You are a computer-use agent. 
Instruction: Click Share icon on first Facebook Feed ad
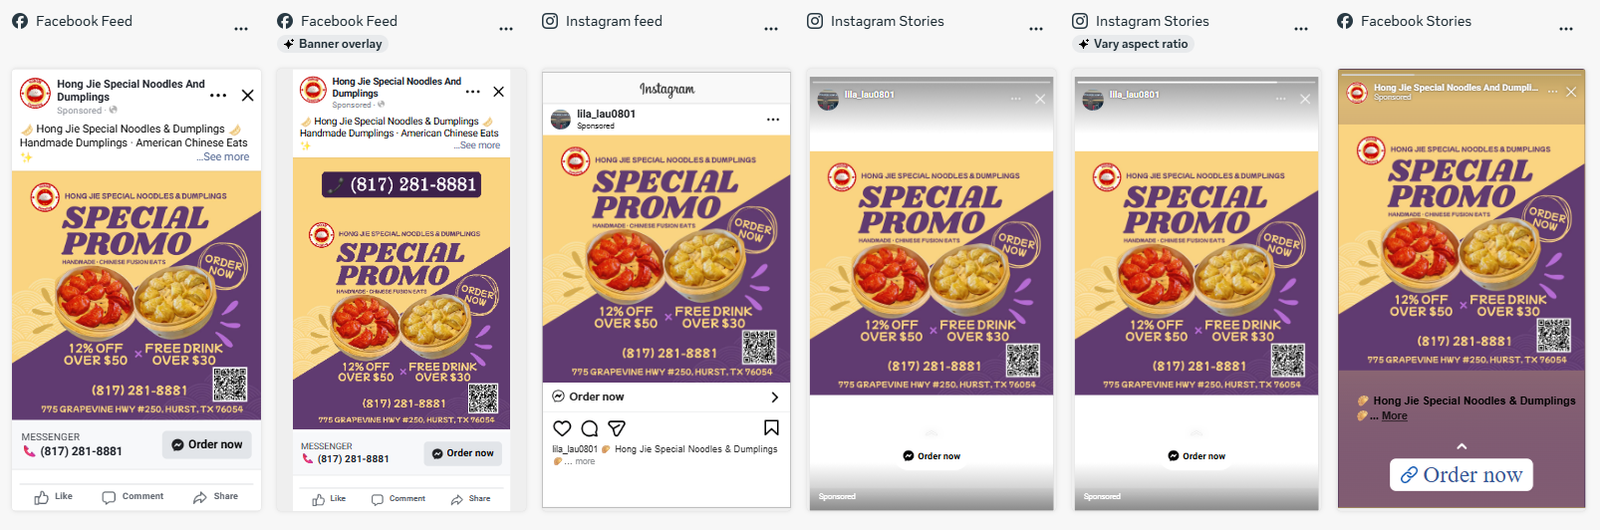(215, 497)
